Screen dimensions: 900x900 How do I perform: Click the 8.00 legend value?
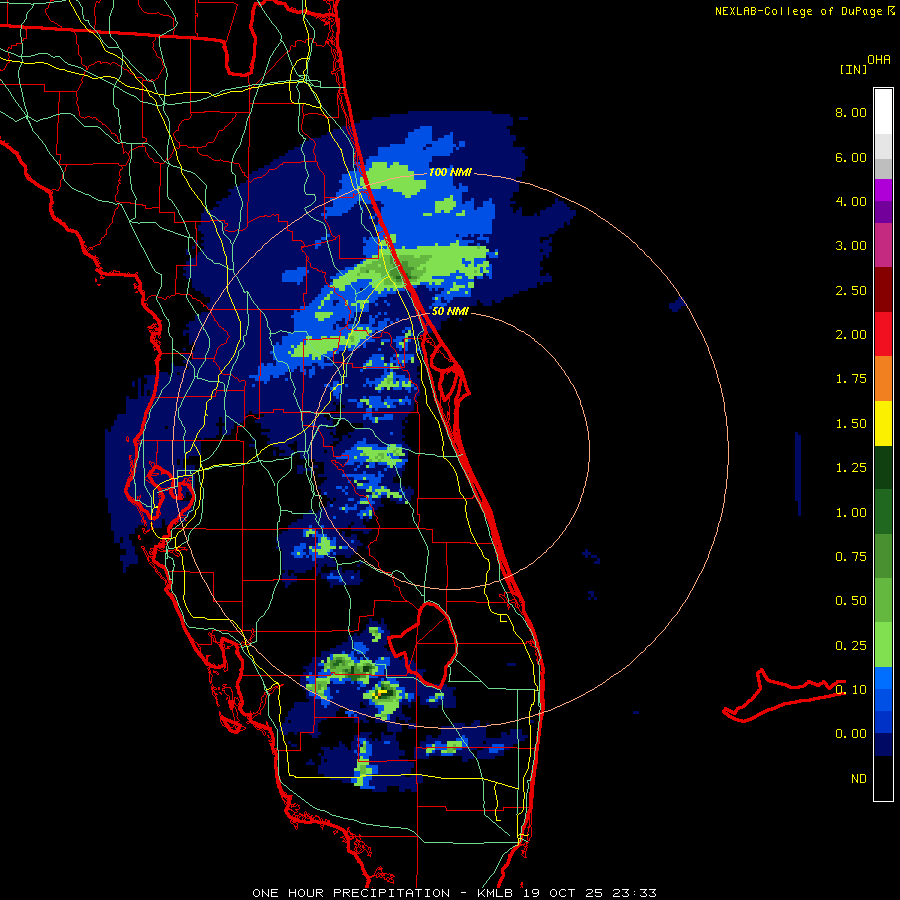tap(851, 112)
